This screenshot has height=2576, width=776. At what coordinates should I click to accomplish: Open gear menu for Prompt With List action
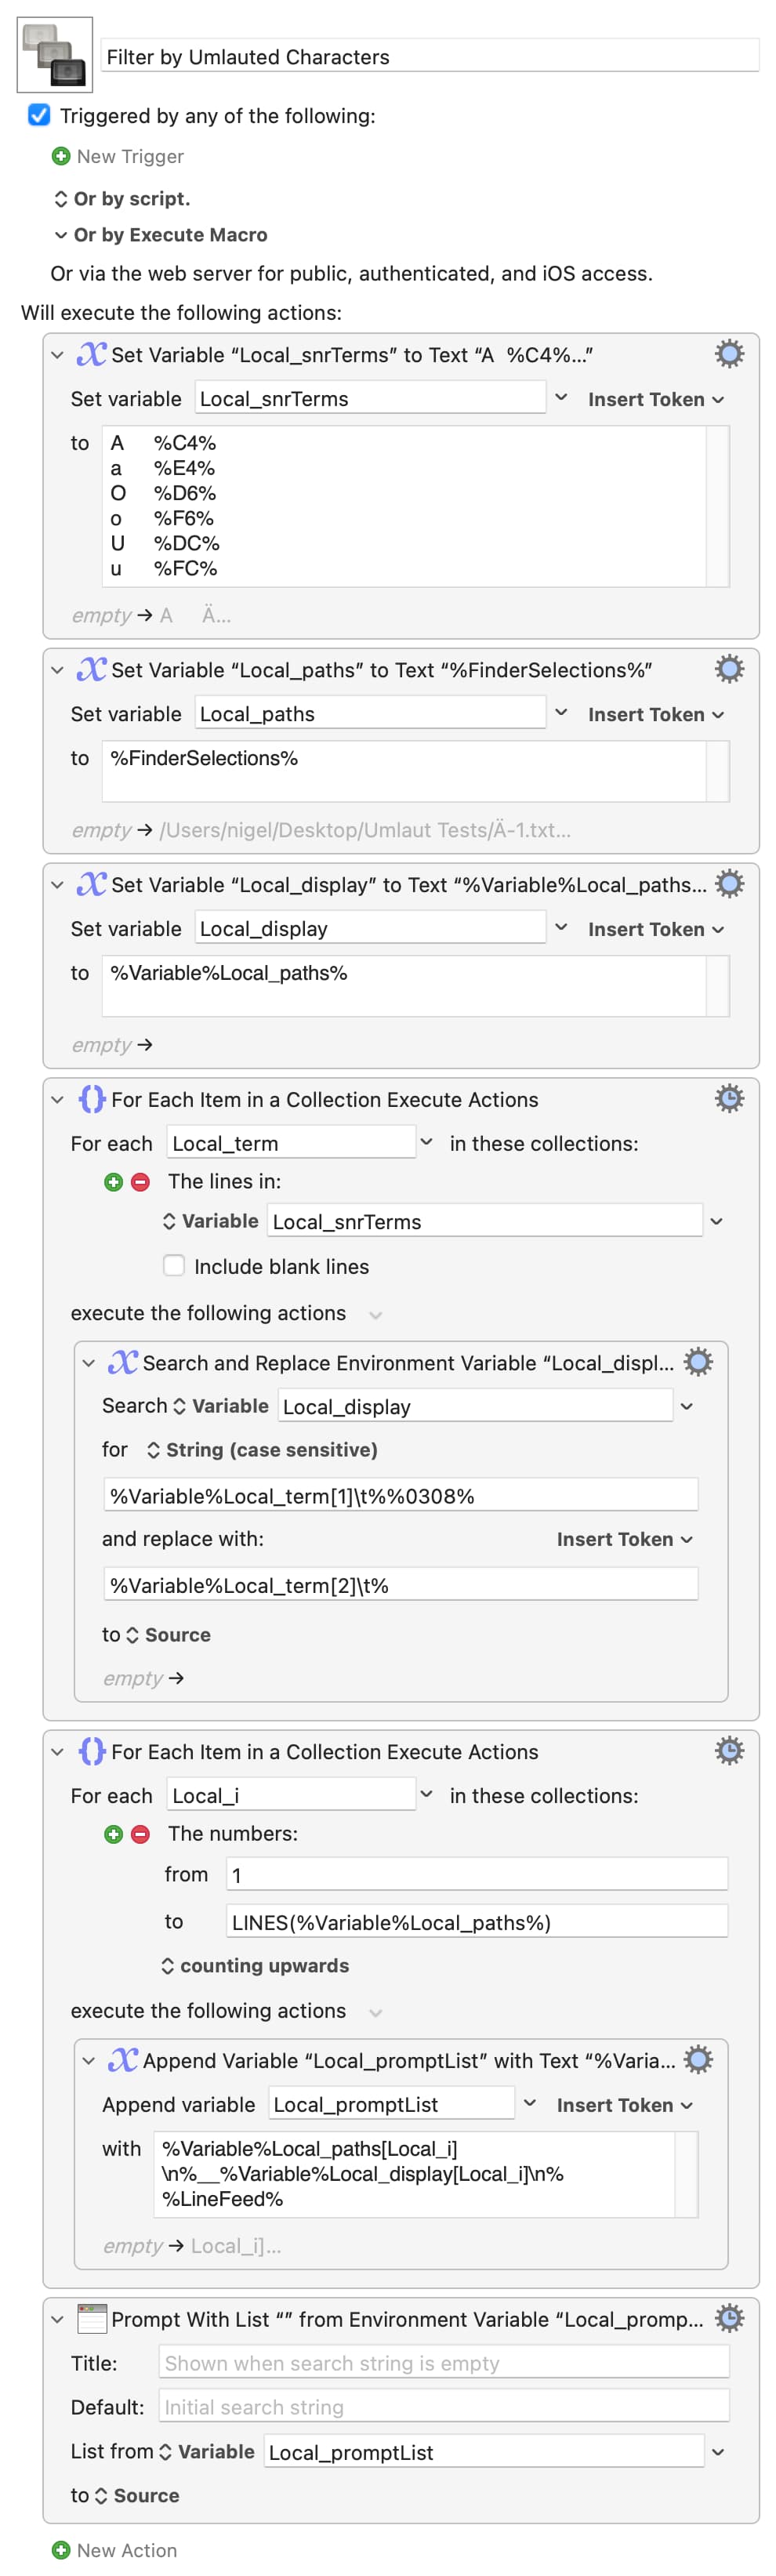coord(729,2318)
